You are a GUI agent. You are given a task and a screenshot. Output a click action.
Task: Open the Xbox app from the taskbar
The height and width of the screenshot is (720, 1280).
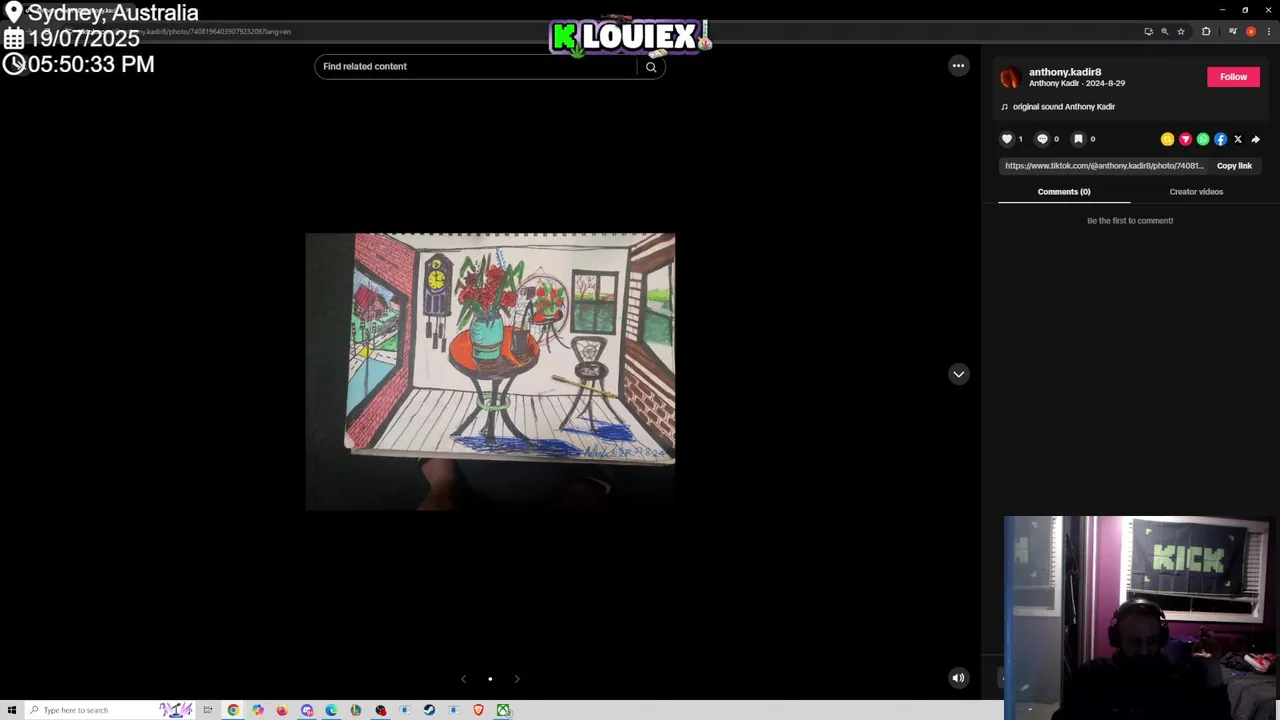[503, 710]
